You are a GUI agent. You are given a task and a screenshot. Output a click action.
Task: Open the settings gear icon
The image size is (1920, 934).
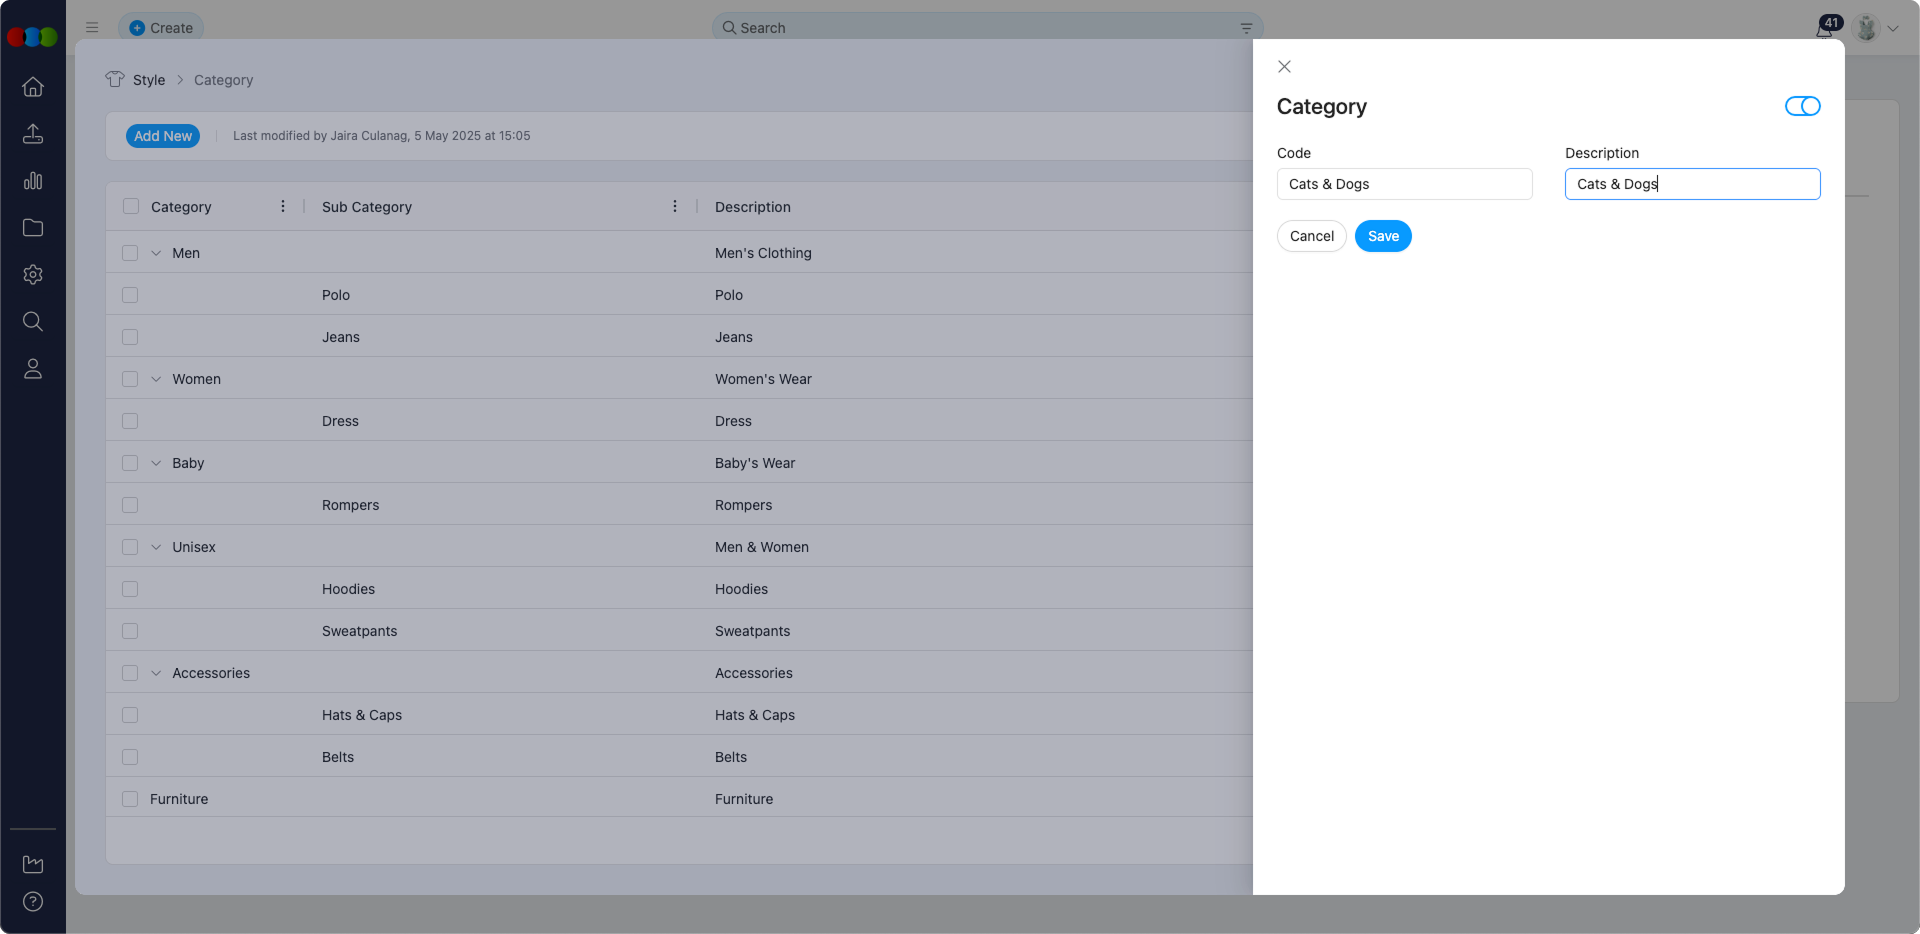(33, 275)
